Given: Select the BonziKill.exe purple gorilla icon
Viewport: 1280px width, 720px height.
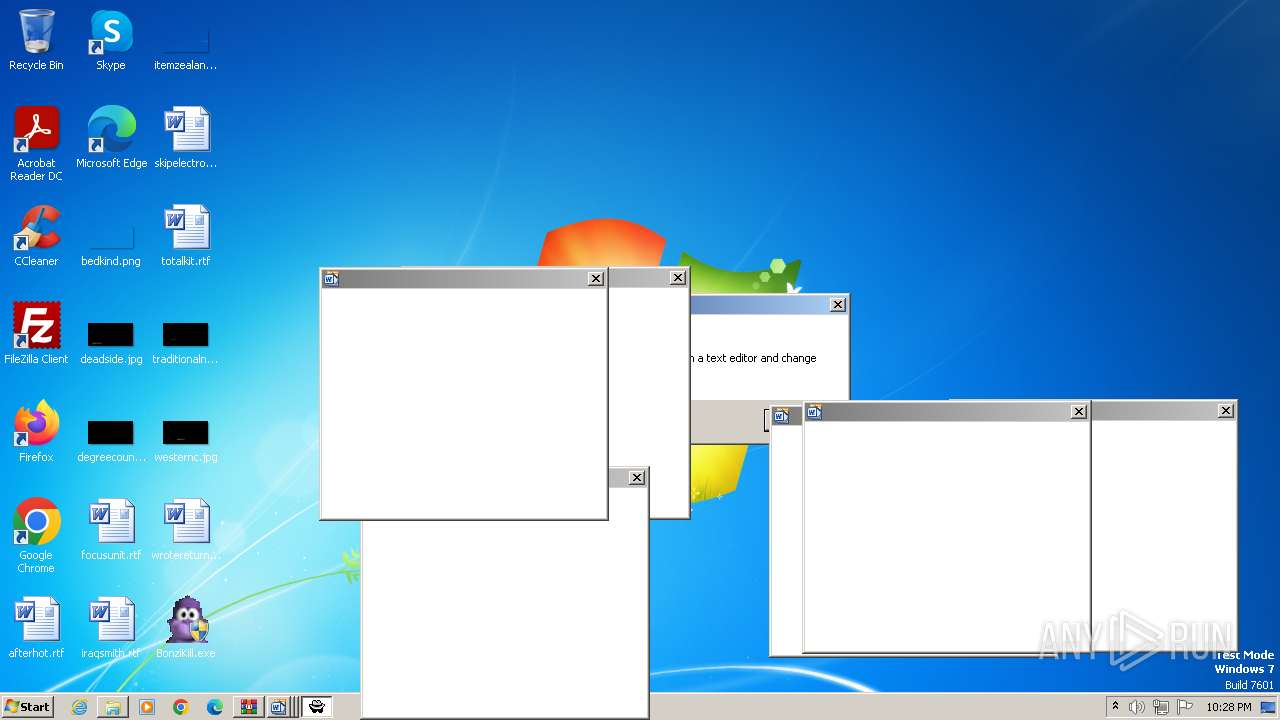Looking at the screenshot, I should coord(185,628).
